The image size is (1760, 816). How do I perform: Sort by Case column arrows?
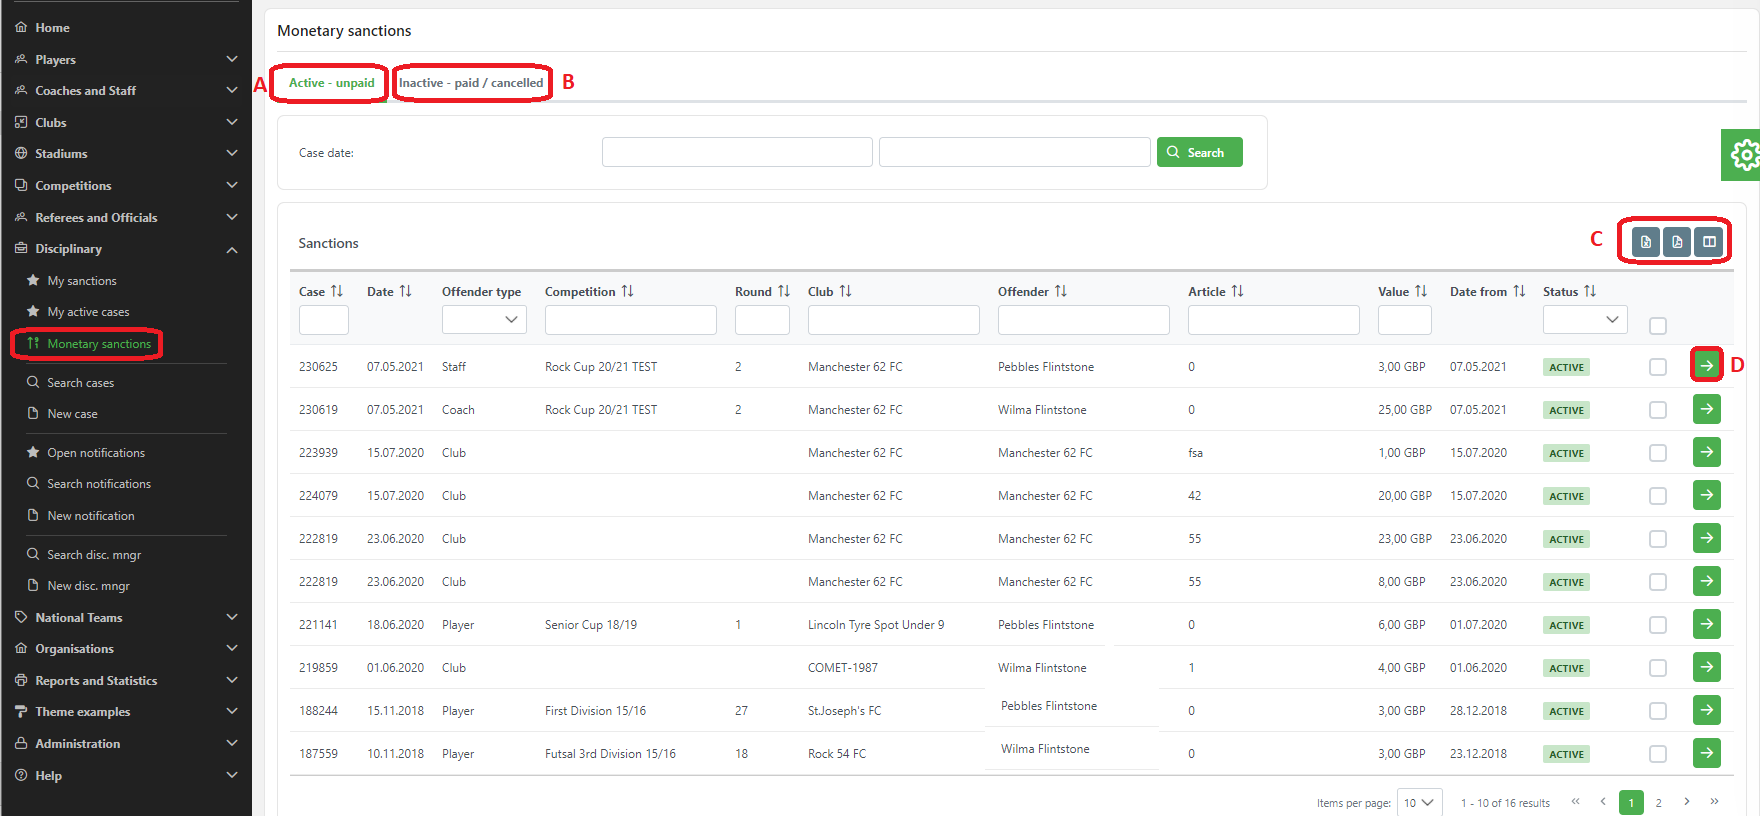click(x=337, y=291)
